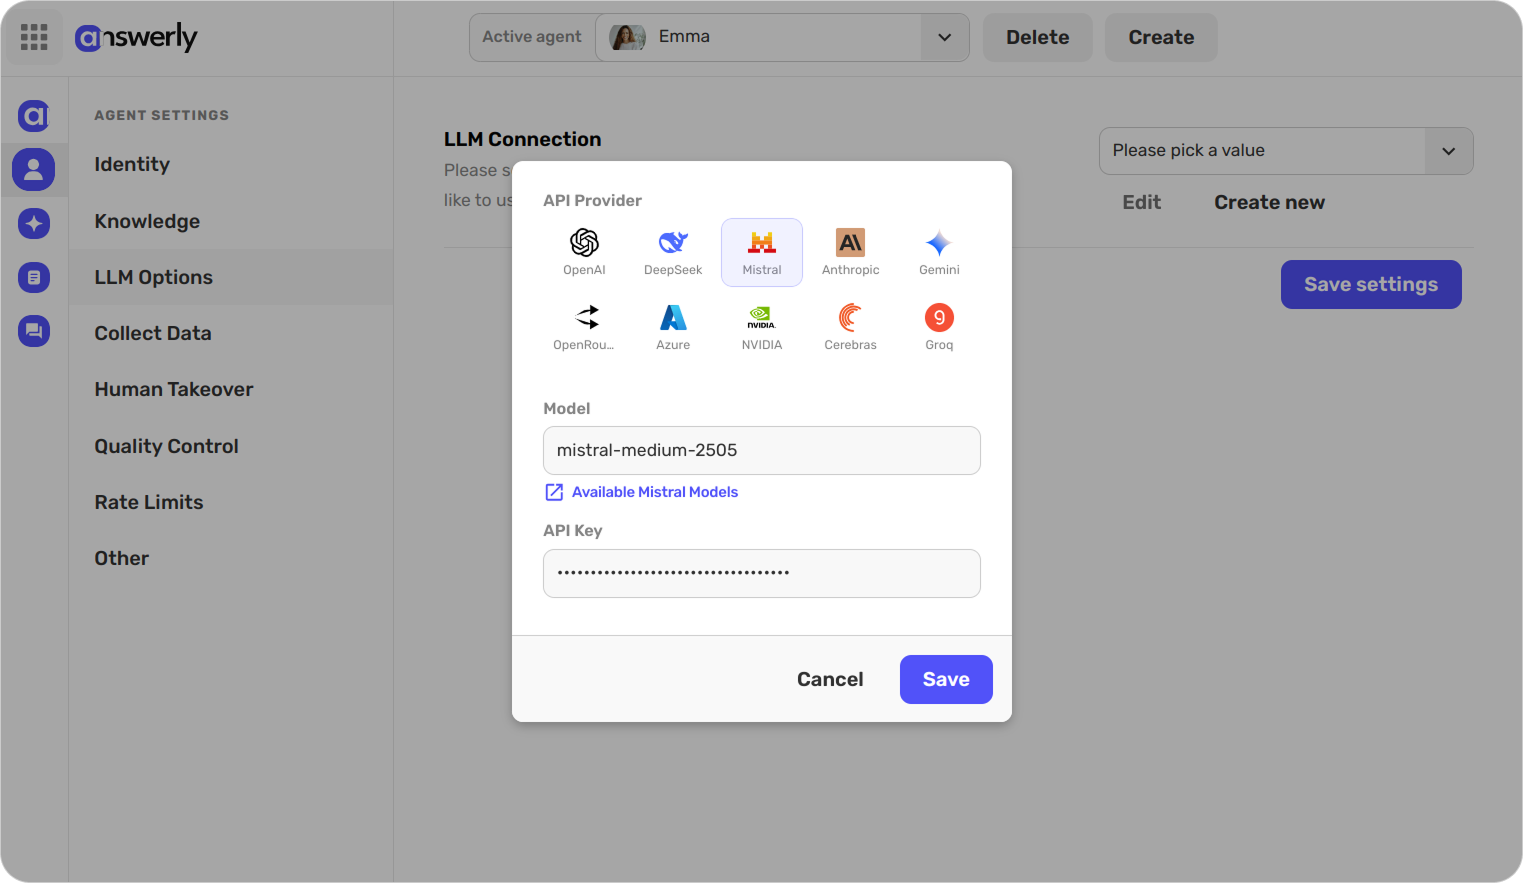
Task: Click the Delete agent button
Action: point(1037,37)
